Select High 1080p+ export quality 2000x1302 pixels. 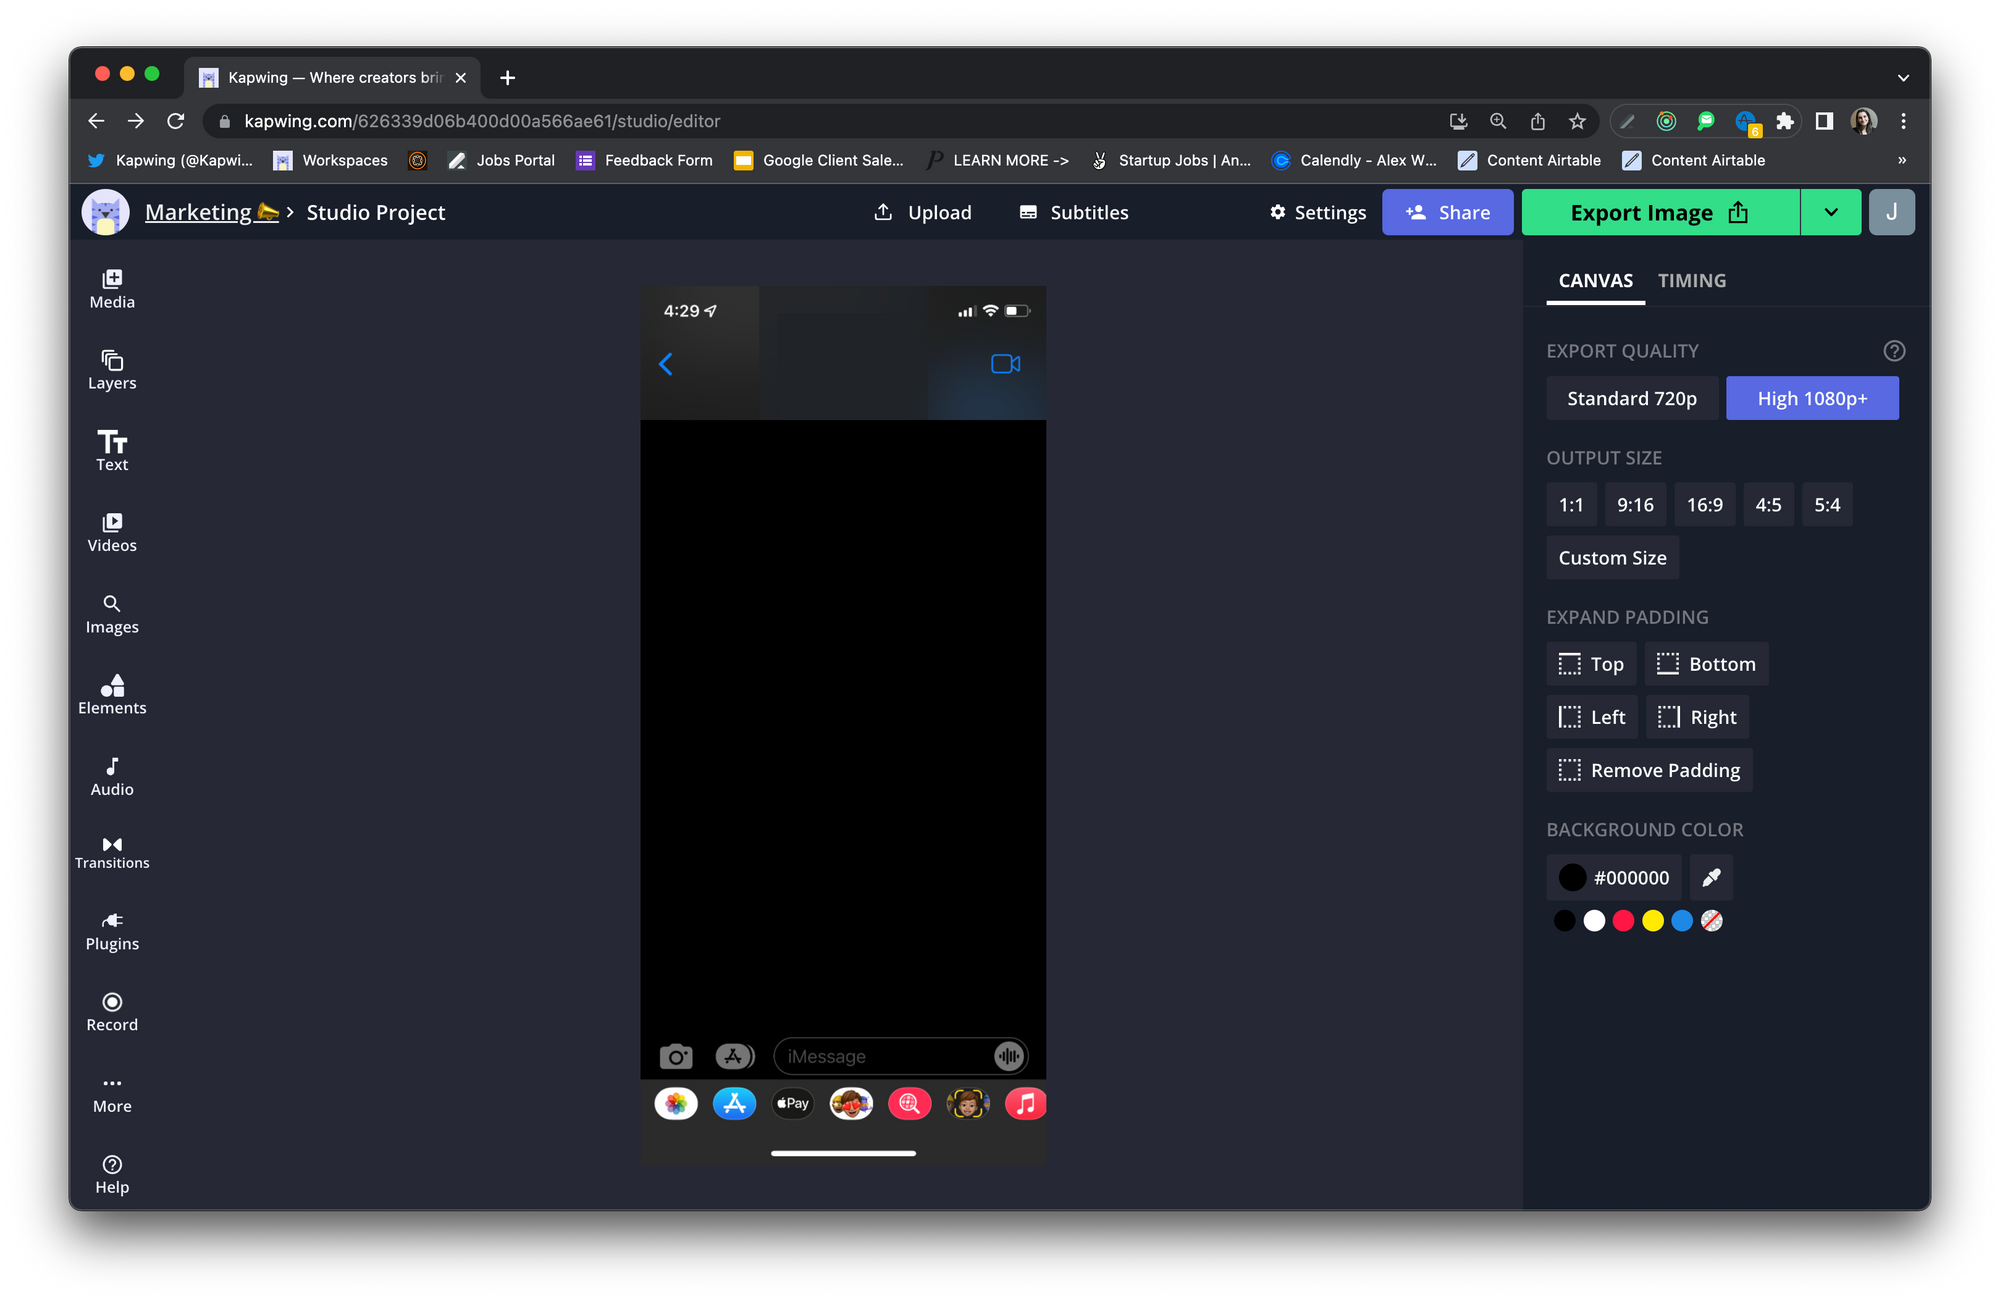click(x=1812, y=398)
